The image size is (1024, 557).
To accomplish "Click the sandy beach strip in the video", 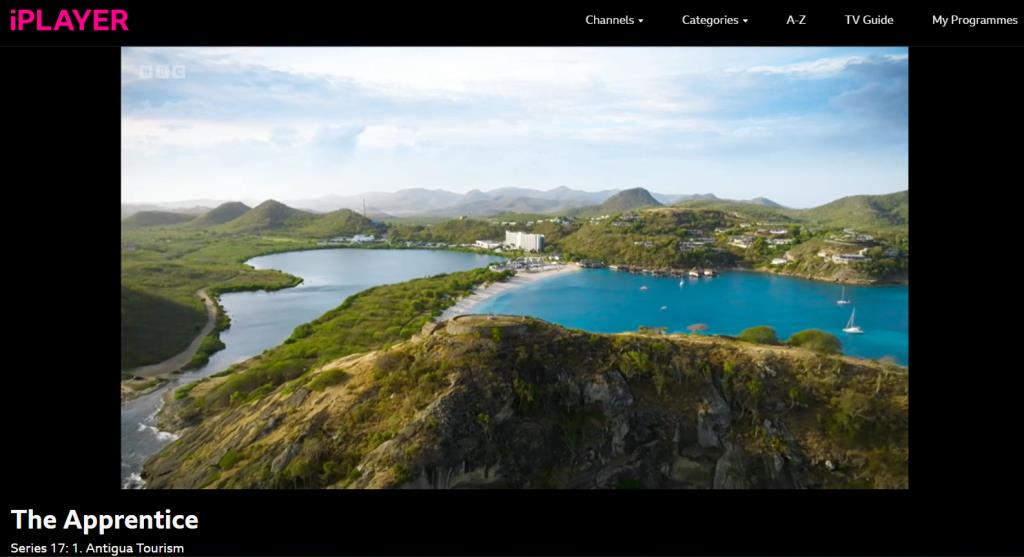I will tap(506, 287).
